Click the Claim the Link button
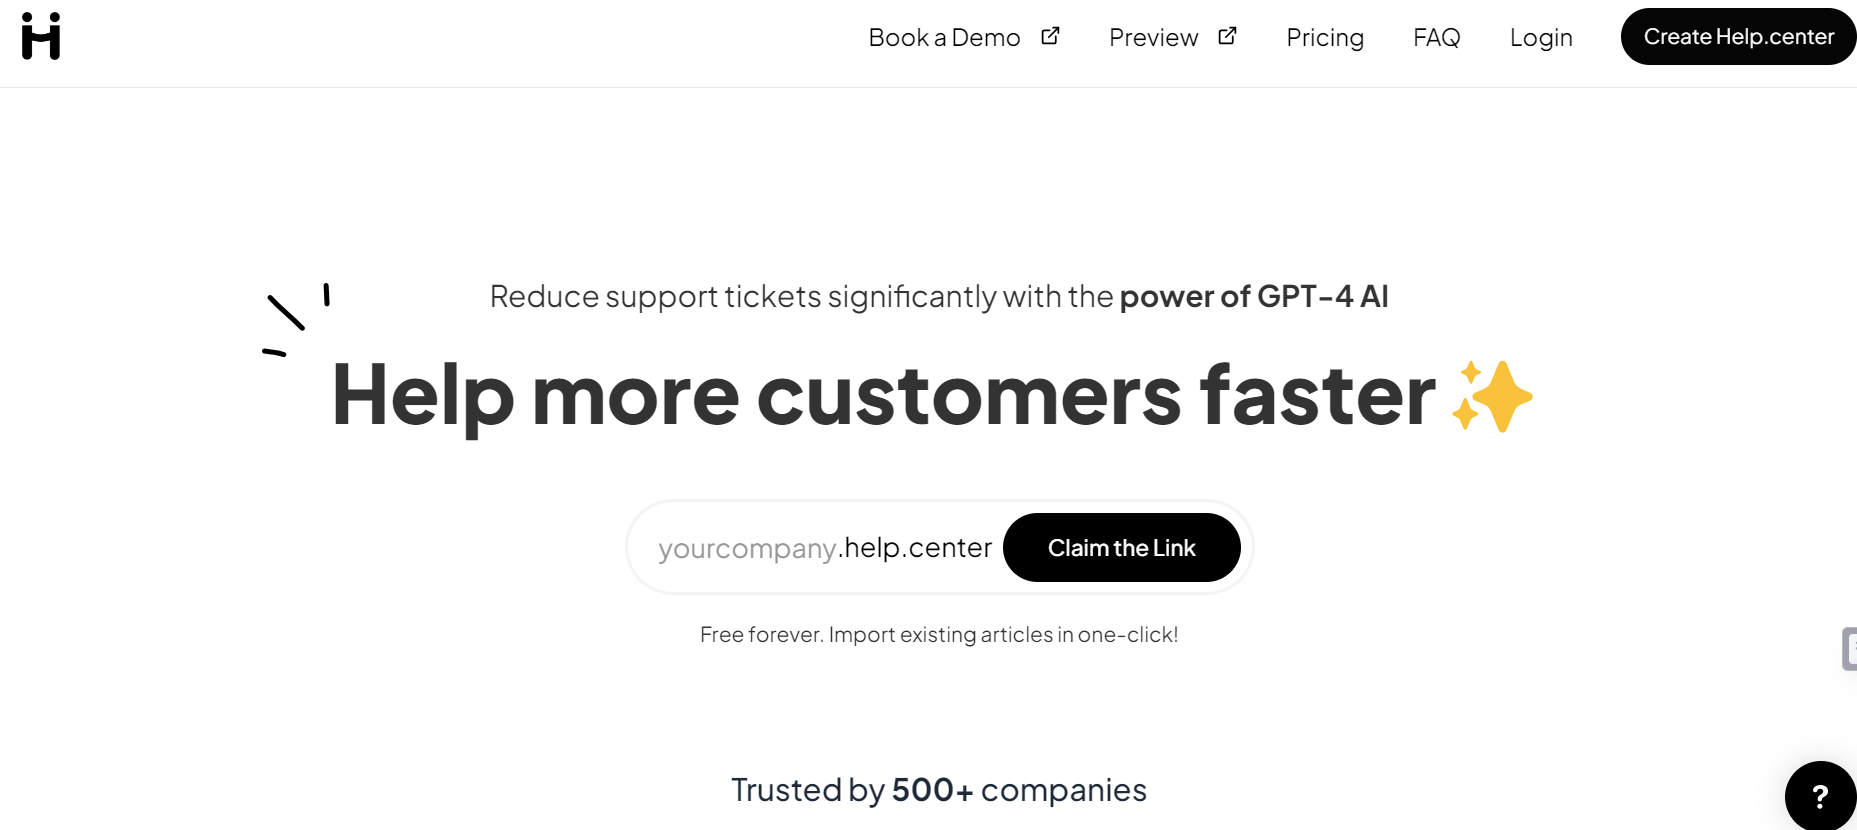This screenshot has height=830, width=1857. (x=1121, y=547)
